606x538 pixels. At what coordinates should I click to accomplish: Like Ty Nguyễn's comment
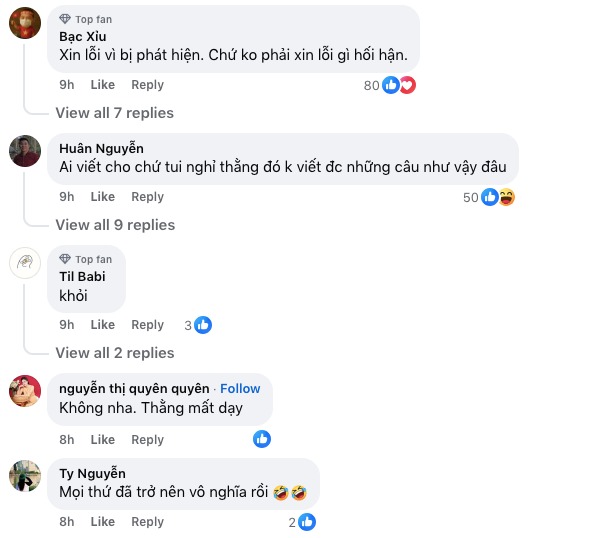pyautogui.click(x=103, y=522)
